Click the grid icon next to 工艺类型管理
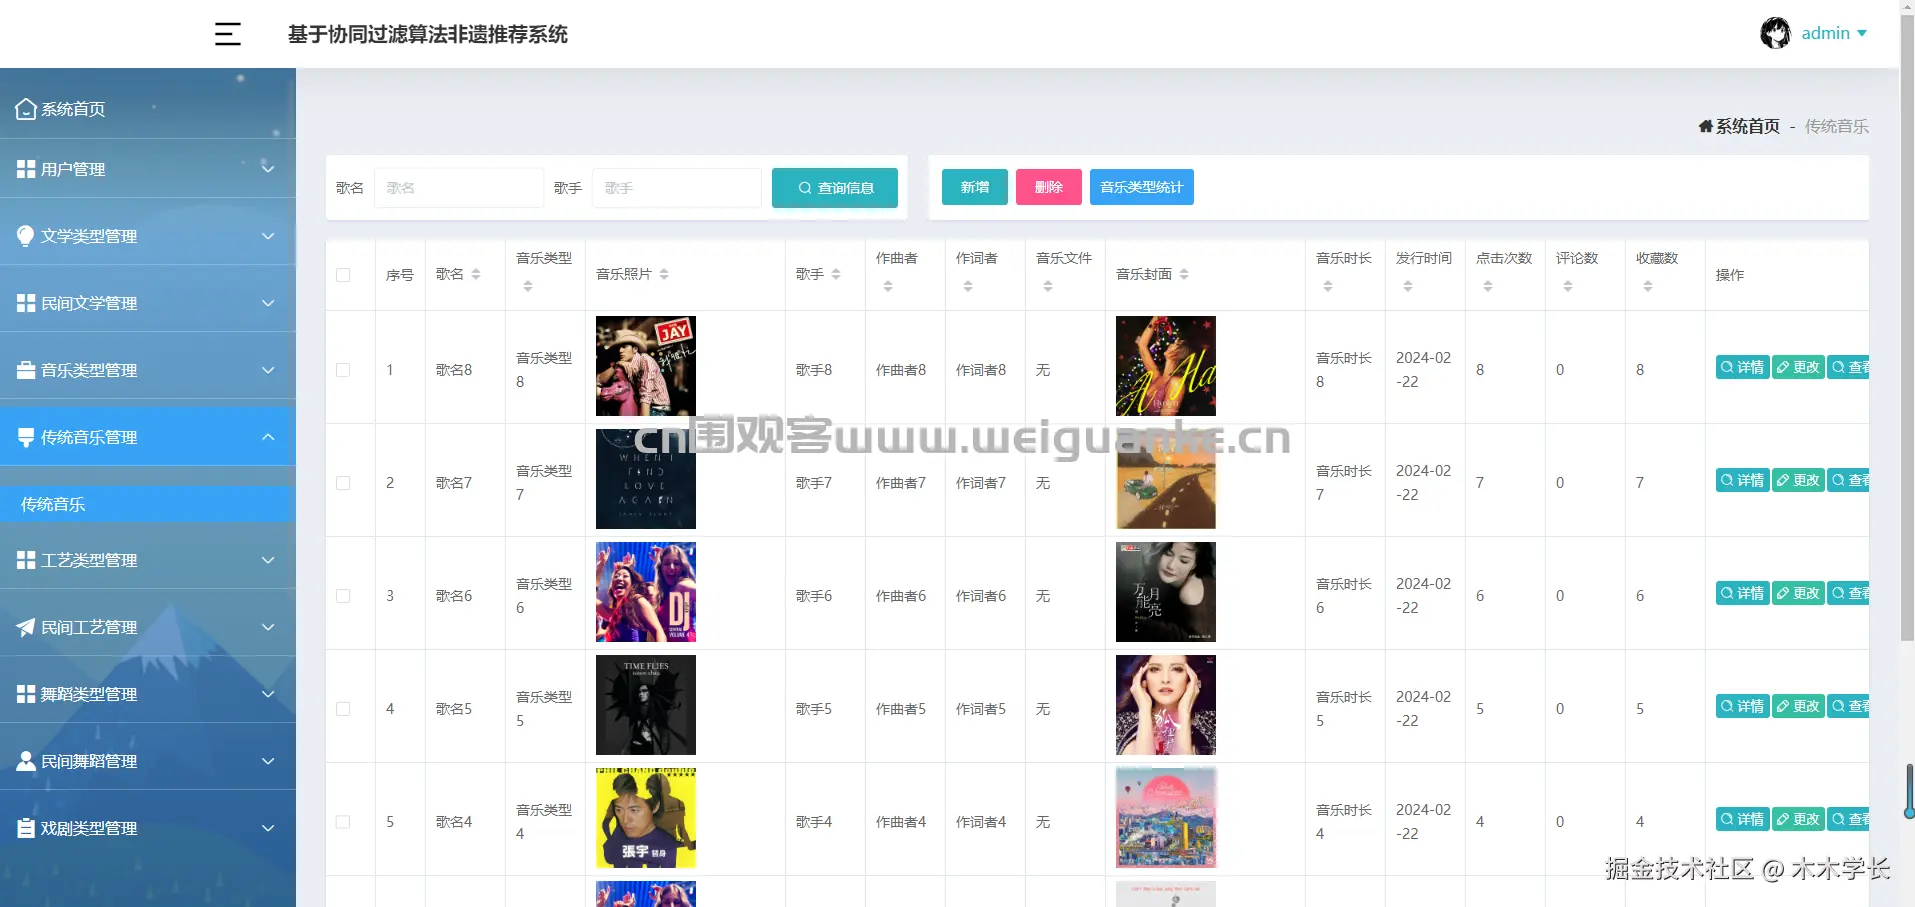The width and height of the screenshot is (1915, 907). [26, 560]
